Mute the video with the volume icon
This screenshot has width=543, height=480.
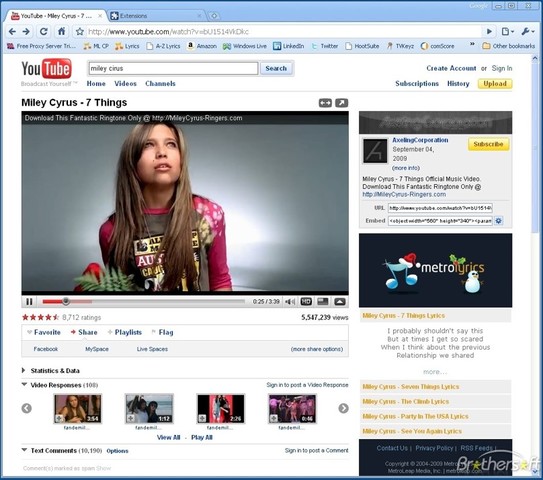tap(290, 302)
